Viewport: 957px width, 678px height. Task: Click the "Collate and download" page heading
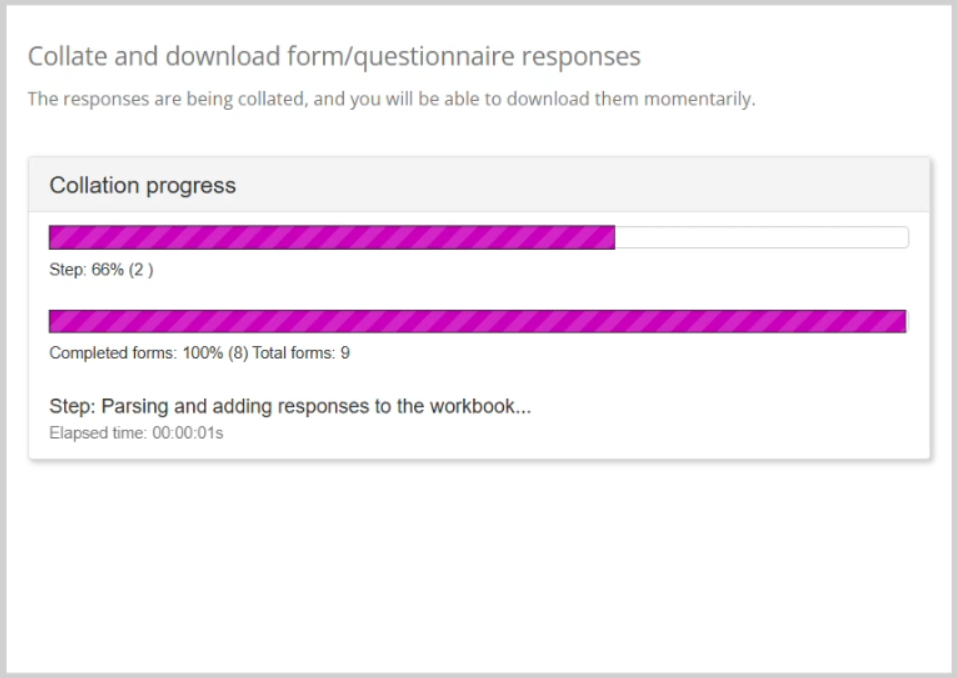[x=334, y=56]
